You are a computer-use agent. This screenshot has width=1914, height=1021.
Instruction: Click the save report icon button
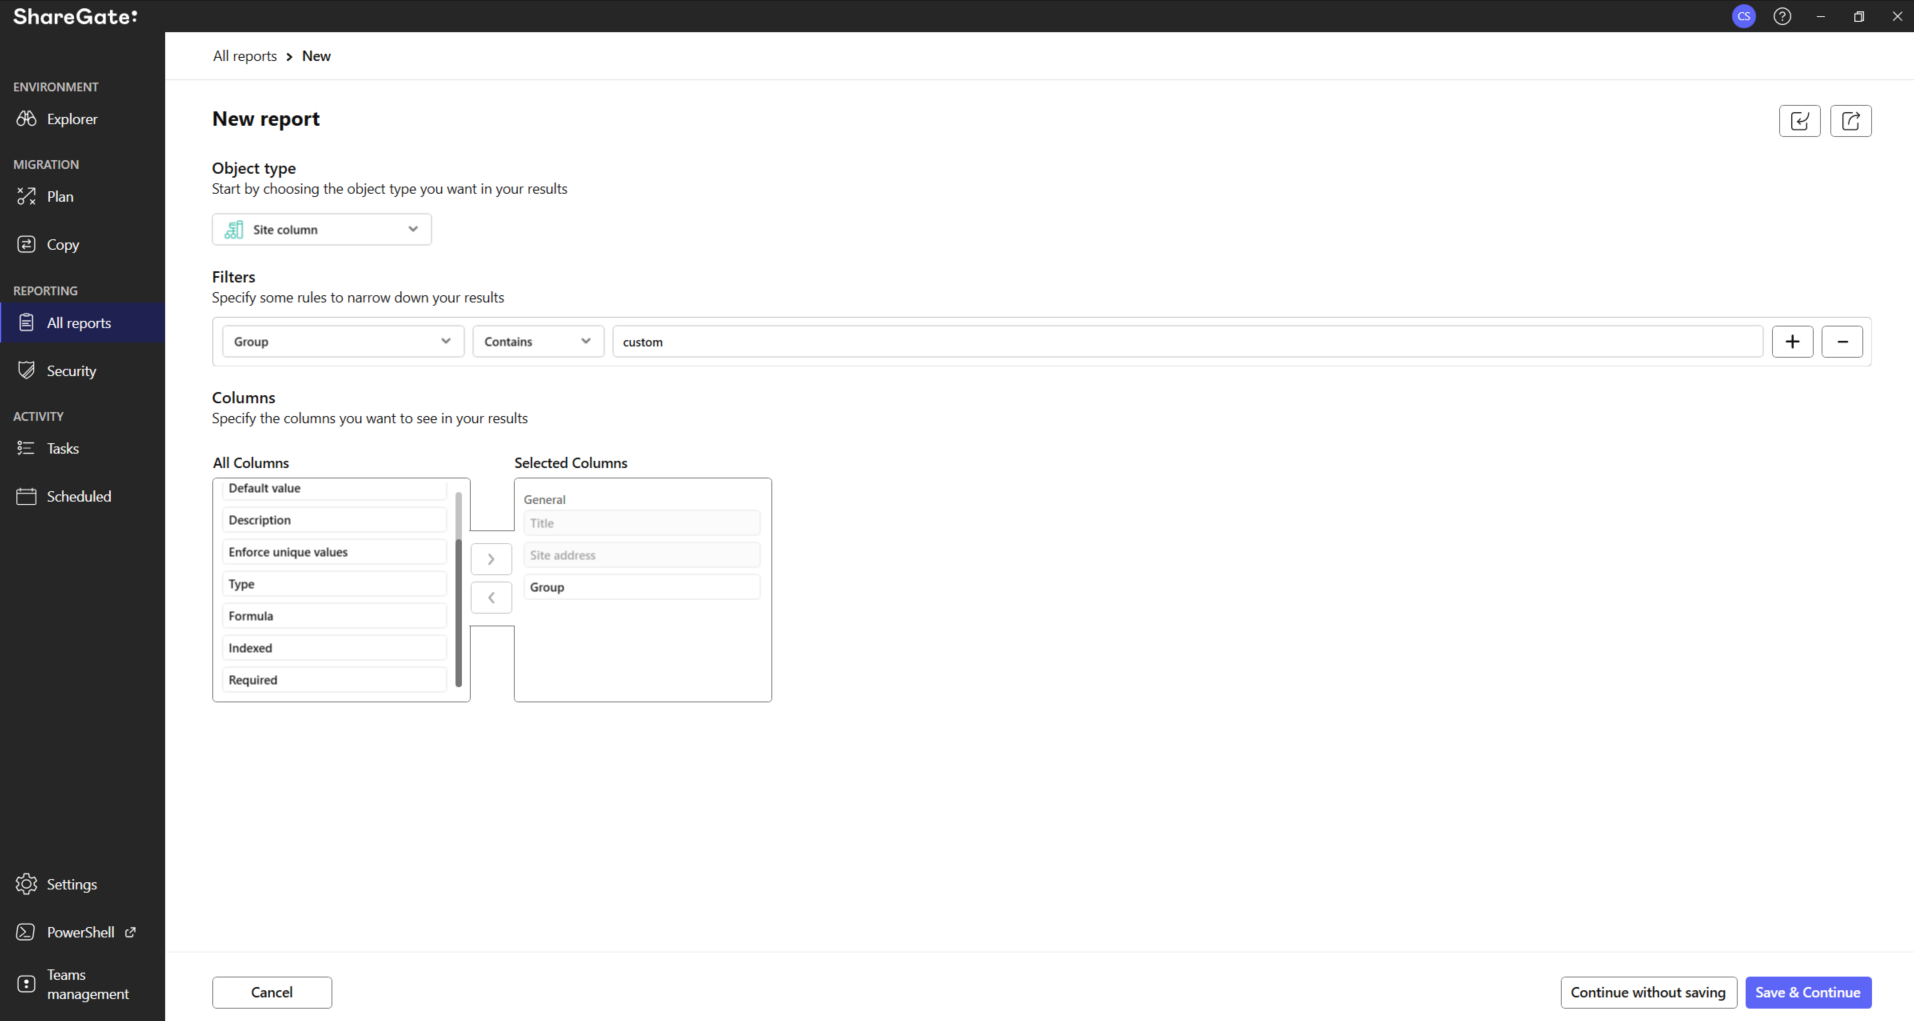tap(1799, 121)
